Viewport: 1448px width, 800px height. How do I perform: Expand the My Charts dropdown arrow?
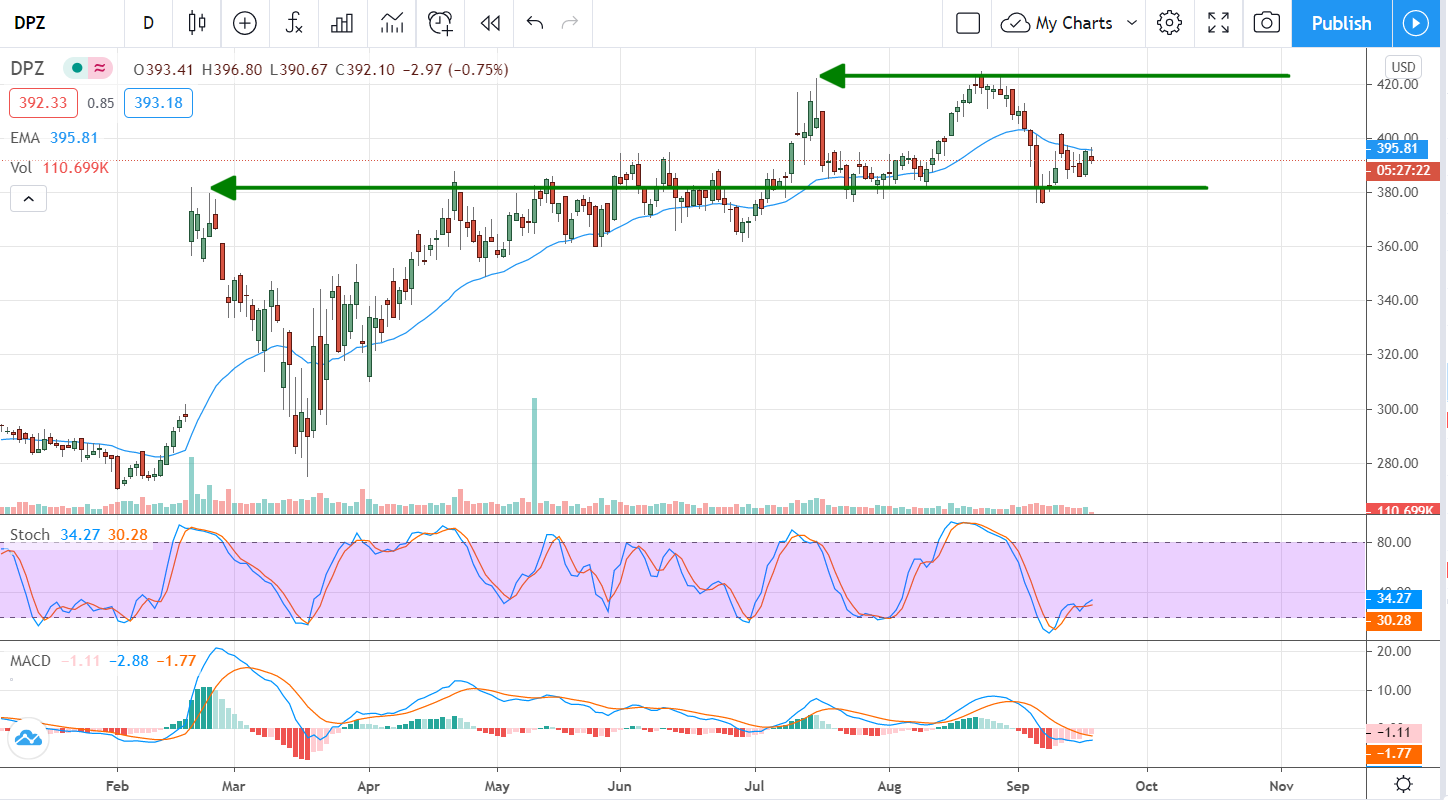tap(1132, 23)
